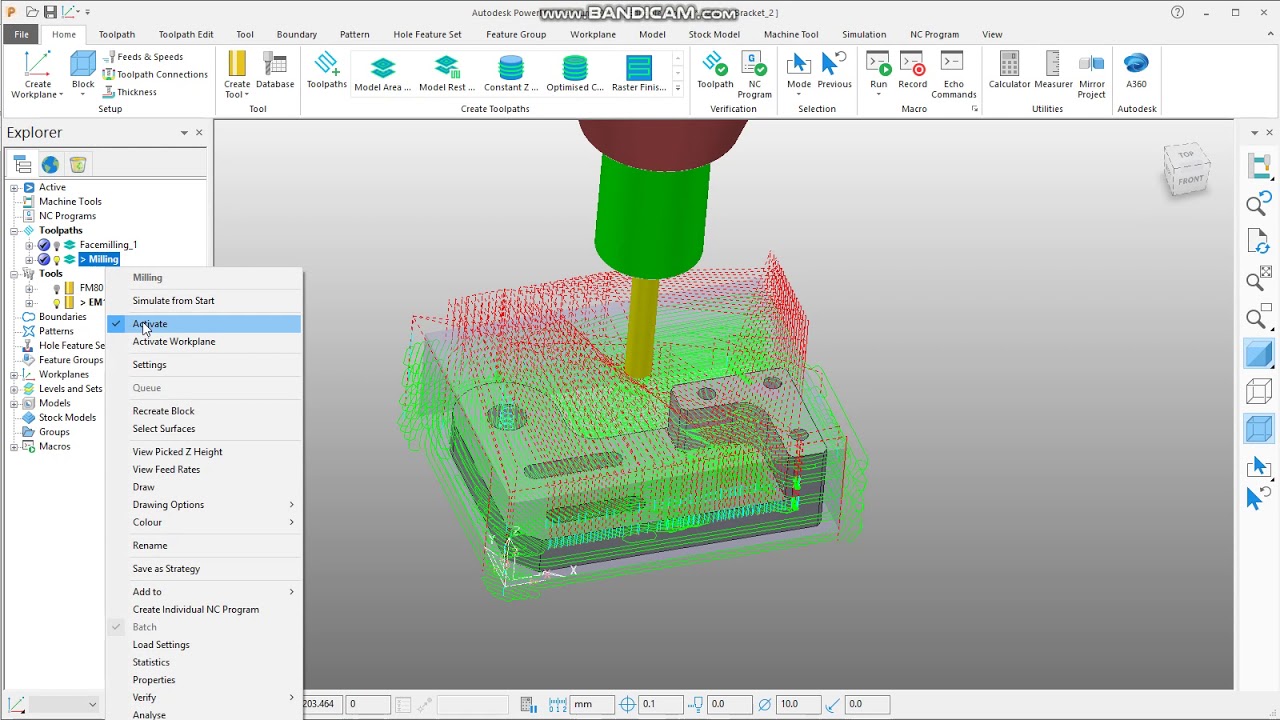The width and height of the screenshot is (1280, 720).
Task: Click the Create Tool icon
Action: pyautogui.click(x=237, y=64)
